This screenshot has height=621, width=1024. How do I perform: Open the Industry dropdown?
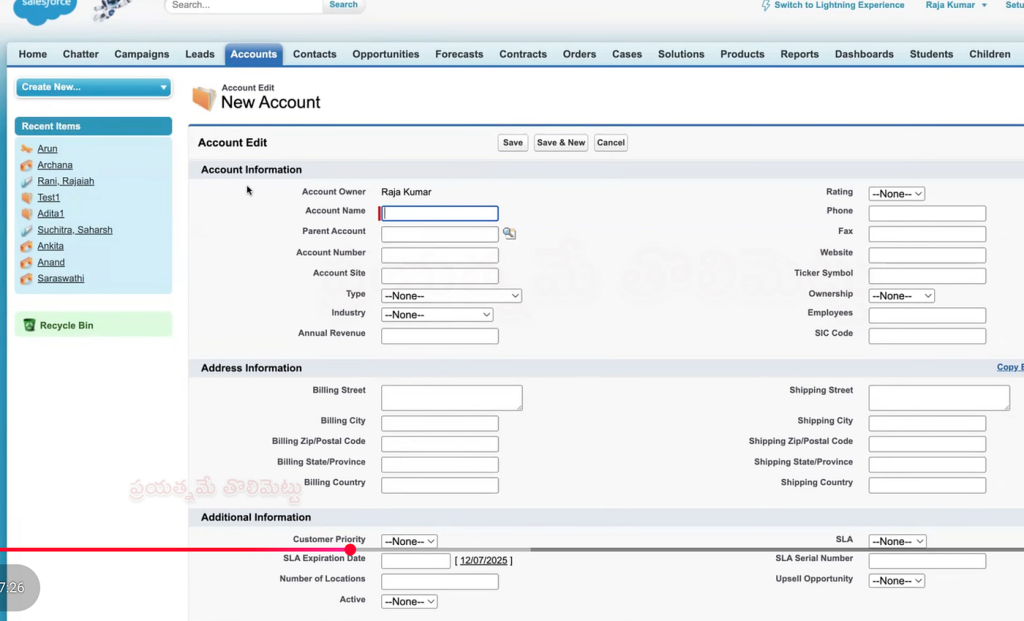pos(437,314)
